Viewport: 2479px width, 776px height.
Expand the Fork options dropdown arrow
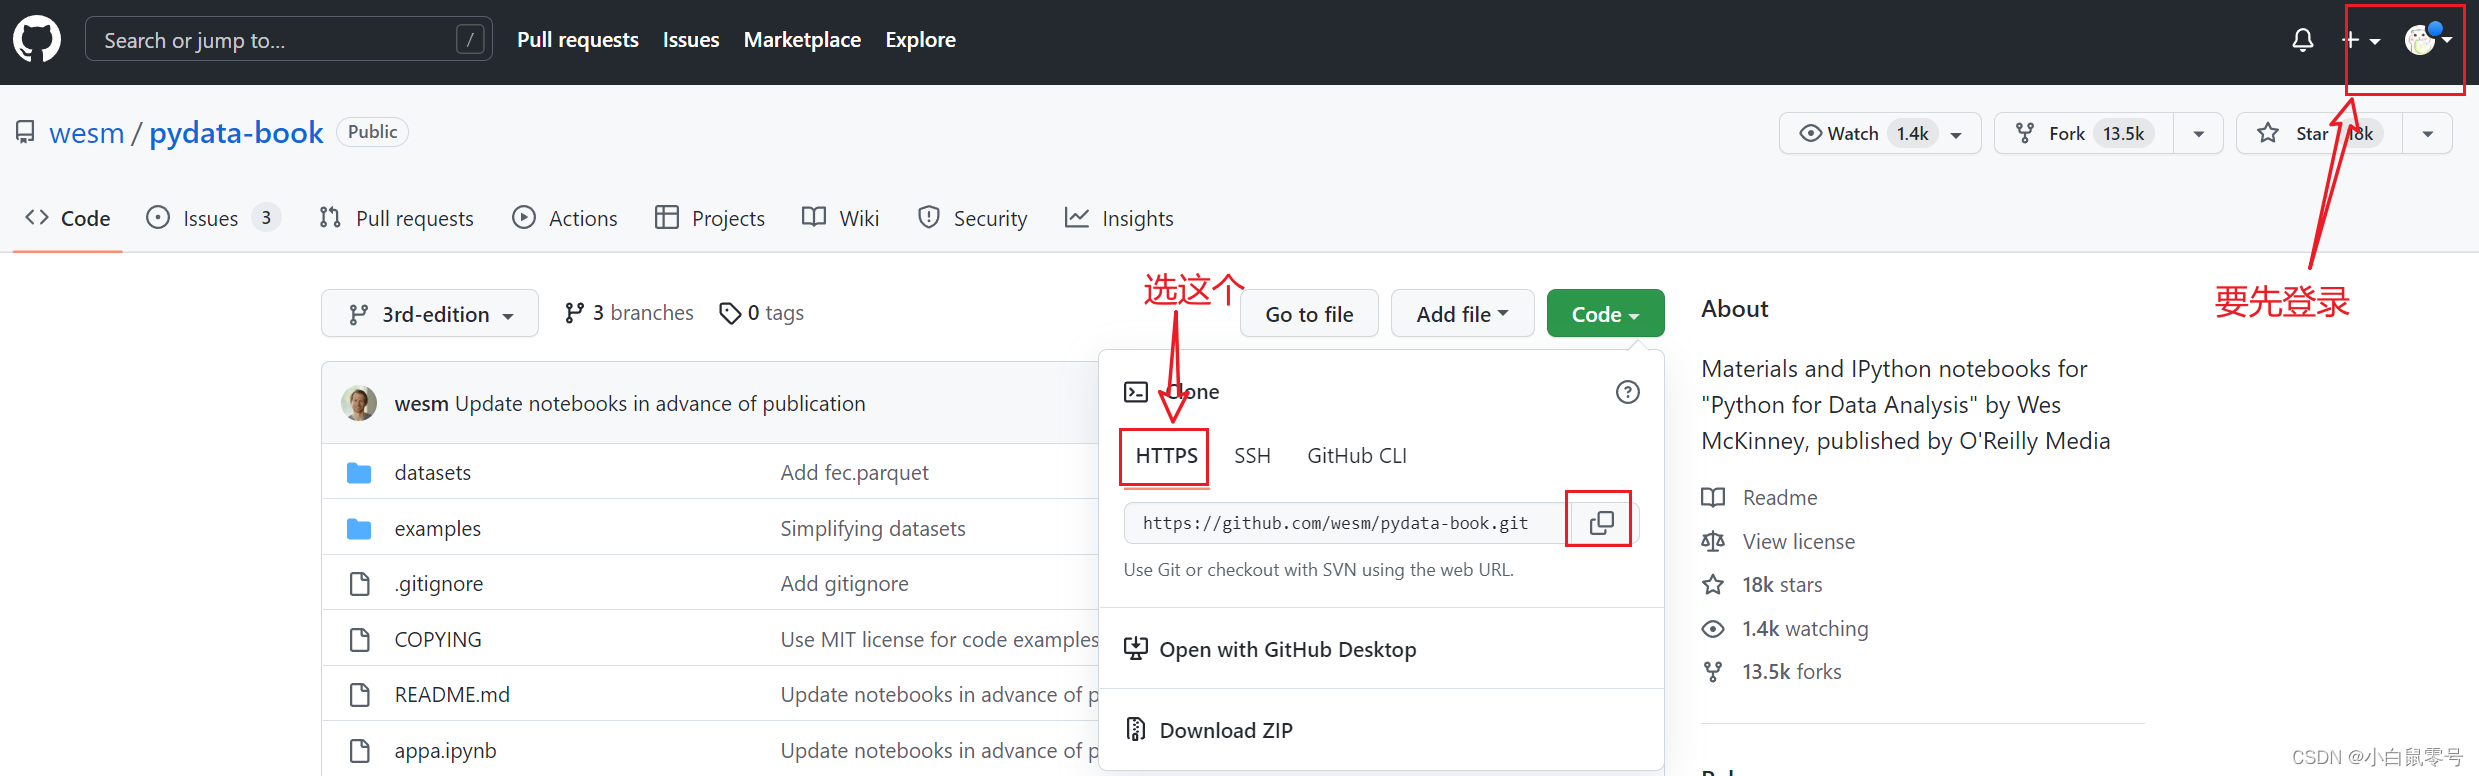pos(2198,134)
